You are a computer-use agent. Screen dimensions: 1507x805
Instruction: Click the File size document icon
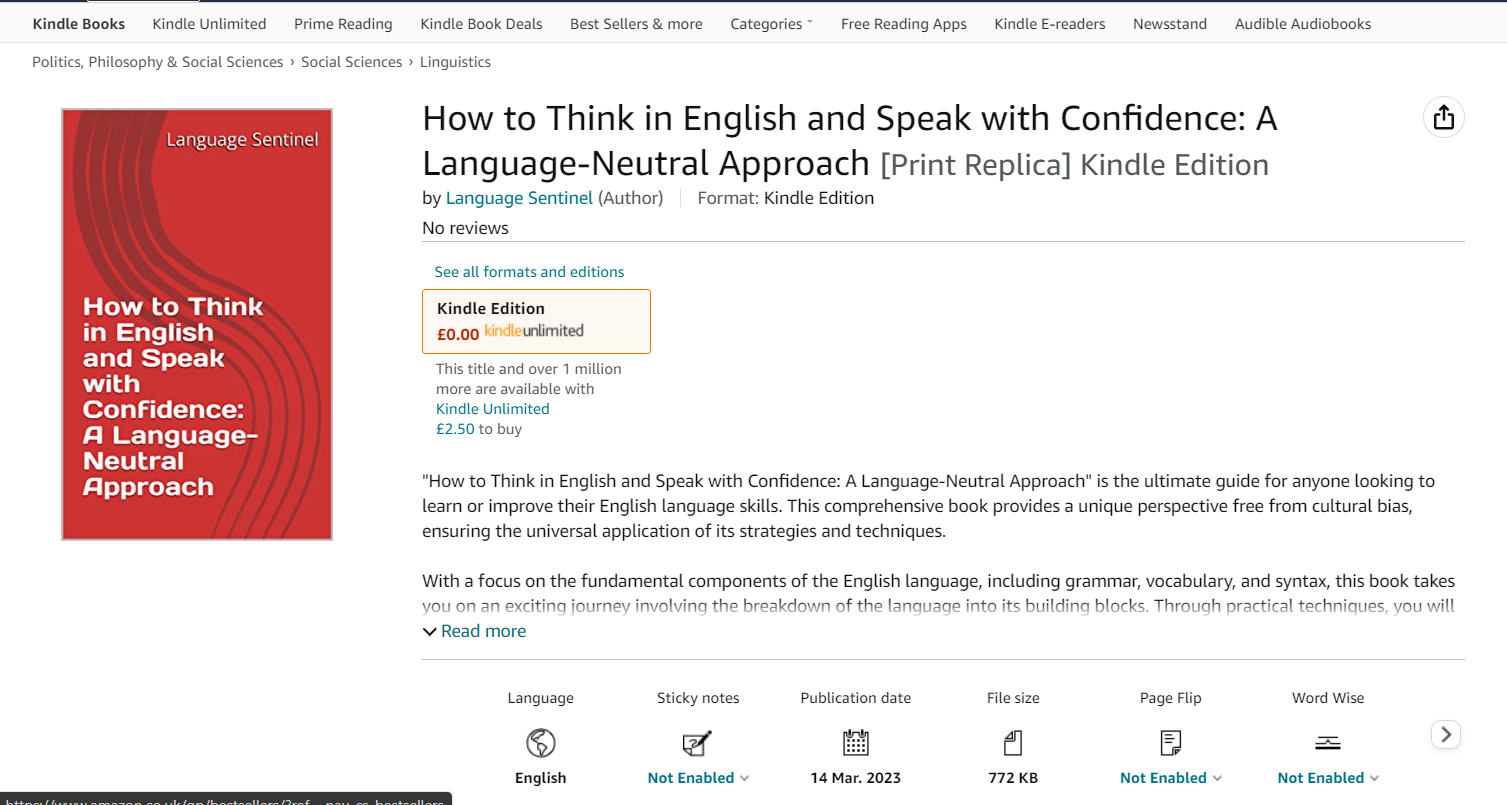[x=1013, y=743]
